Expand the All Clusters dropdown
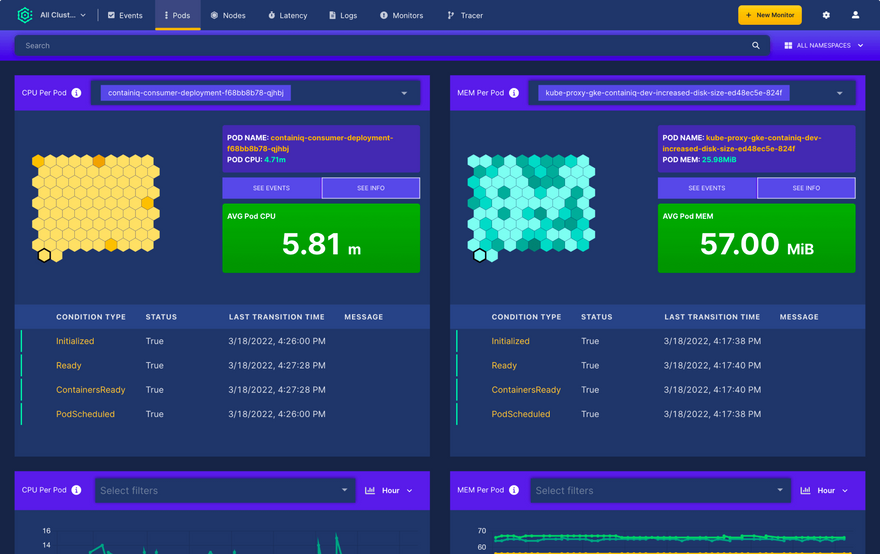 click(62, 15)
